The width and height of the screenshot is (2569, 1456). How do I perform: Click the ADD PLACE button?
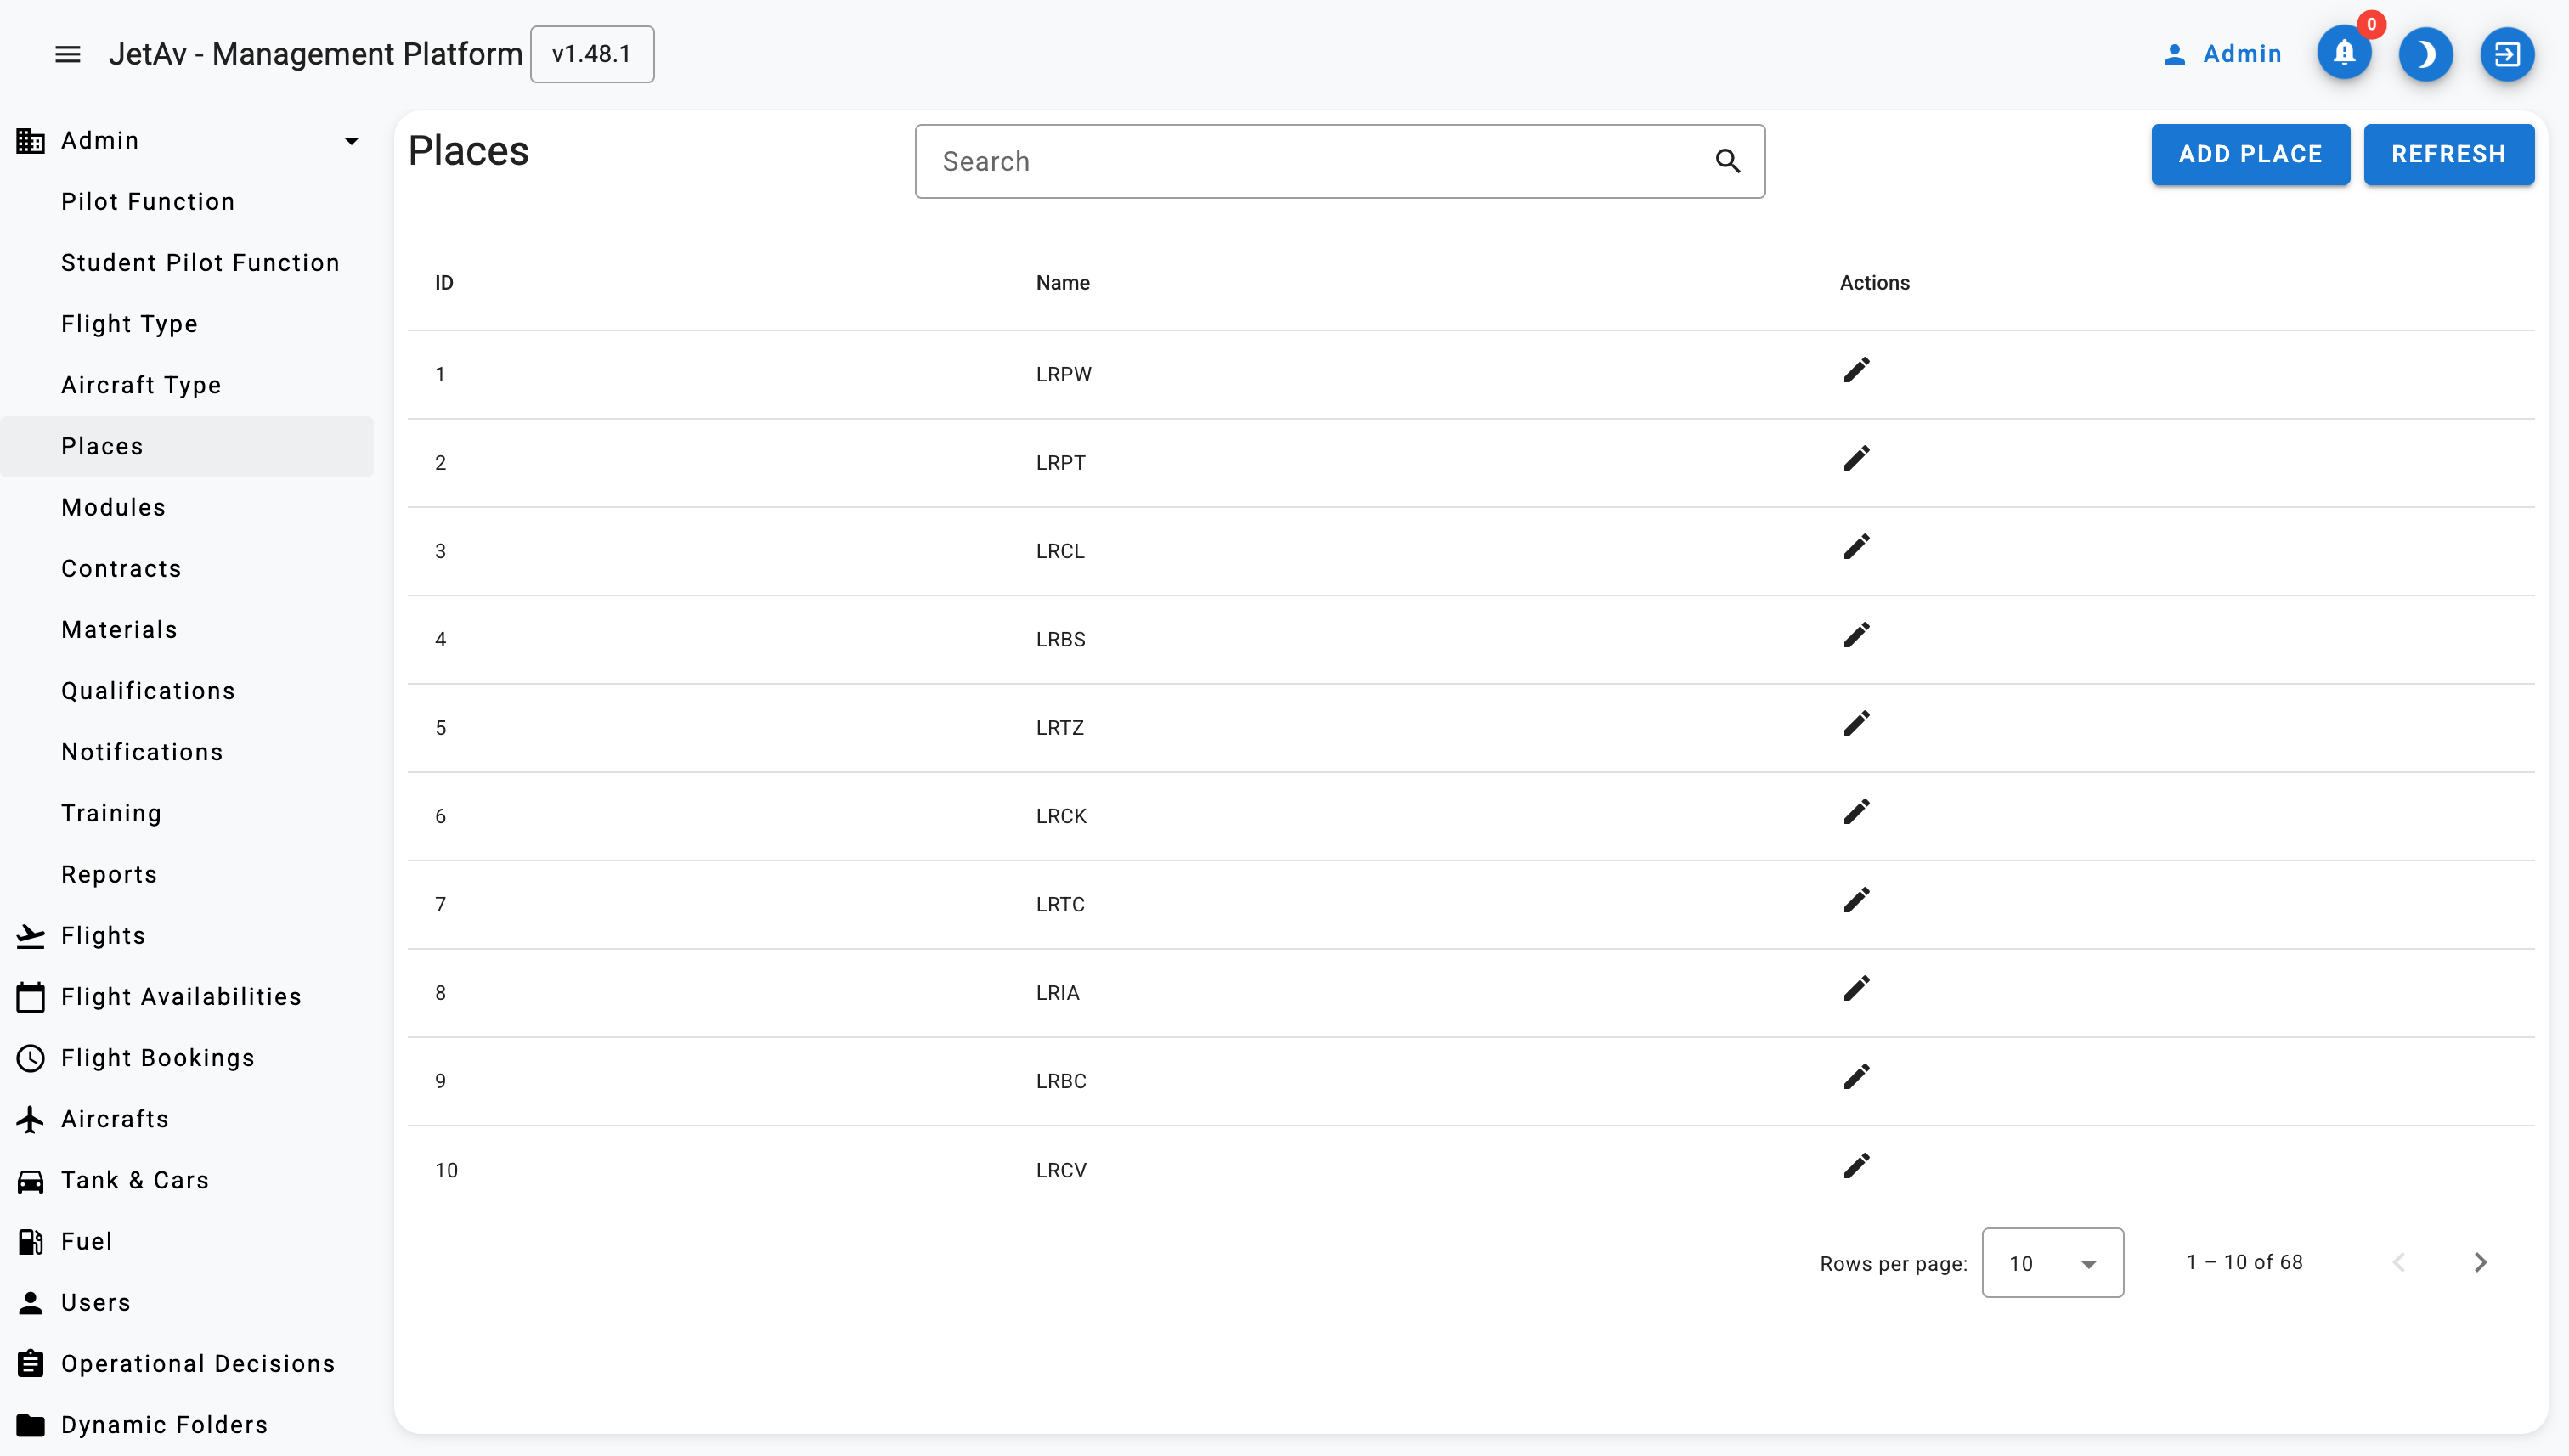coord(2250,154)
